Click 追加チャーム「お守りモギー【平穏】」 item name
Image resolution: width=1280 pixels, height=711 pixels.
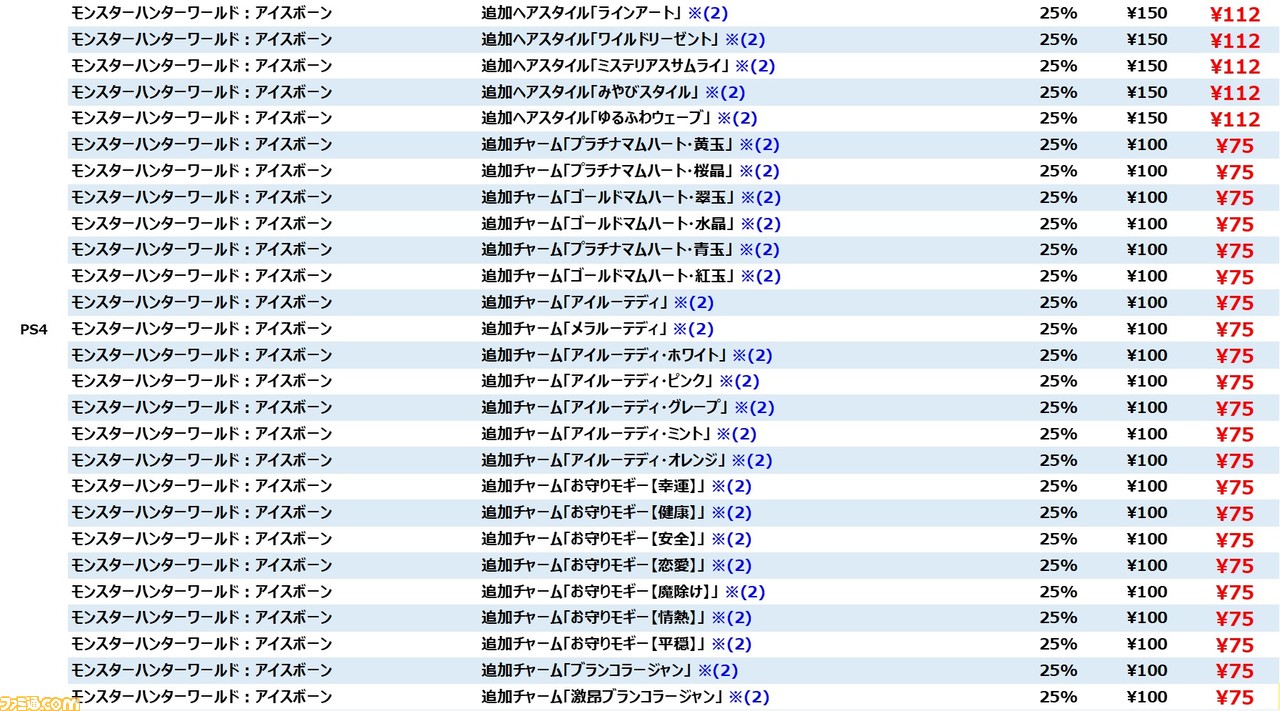(x=595, y=644)
